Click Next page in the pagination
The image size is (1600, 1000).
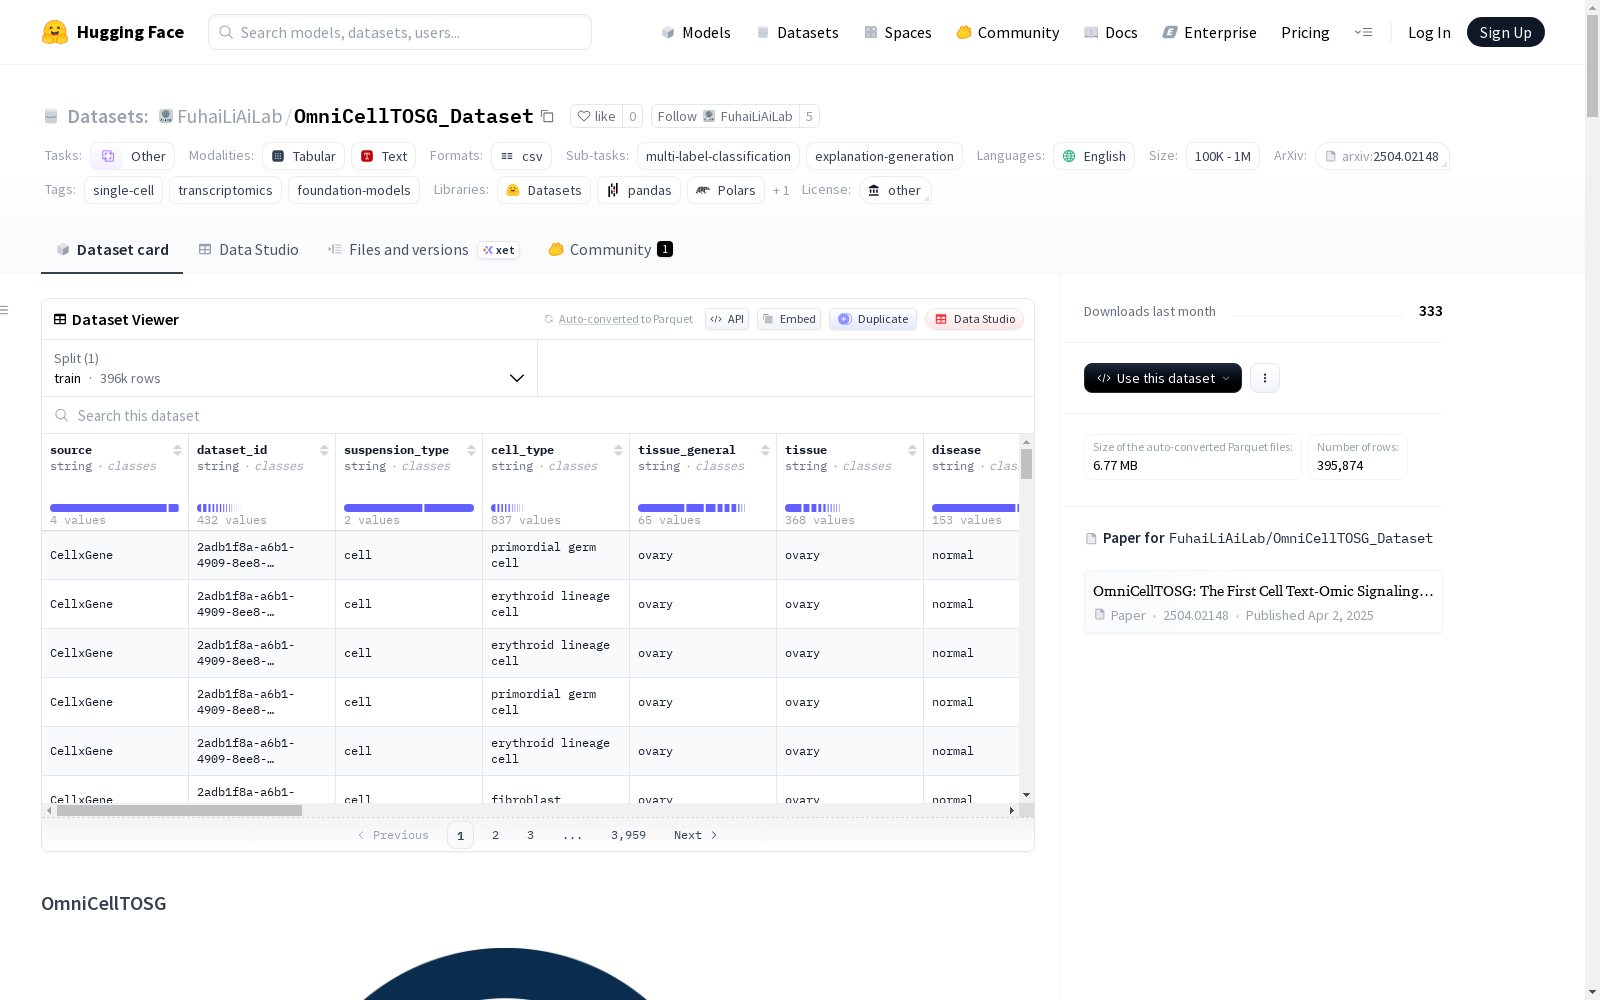pos(696,835)
